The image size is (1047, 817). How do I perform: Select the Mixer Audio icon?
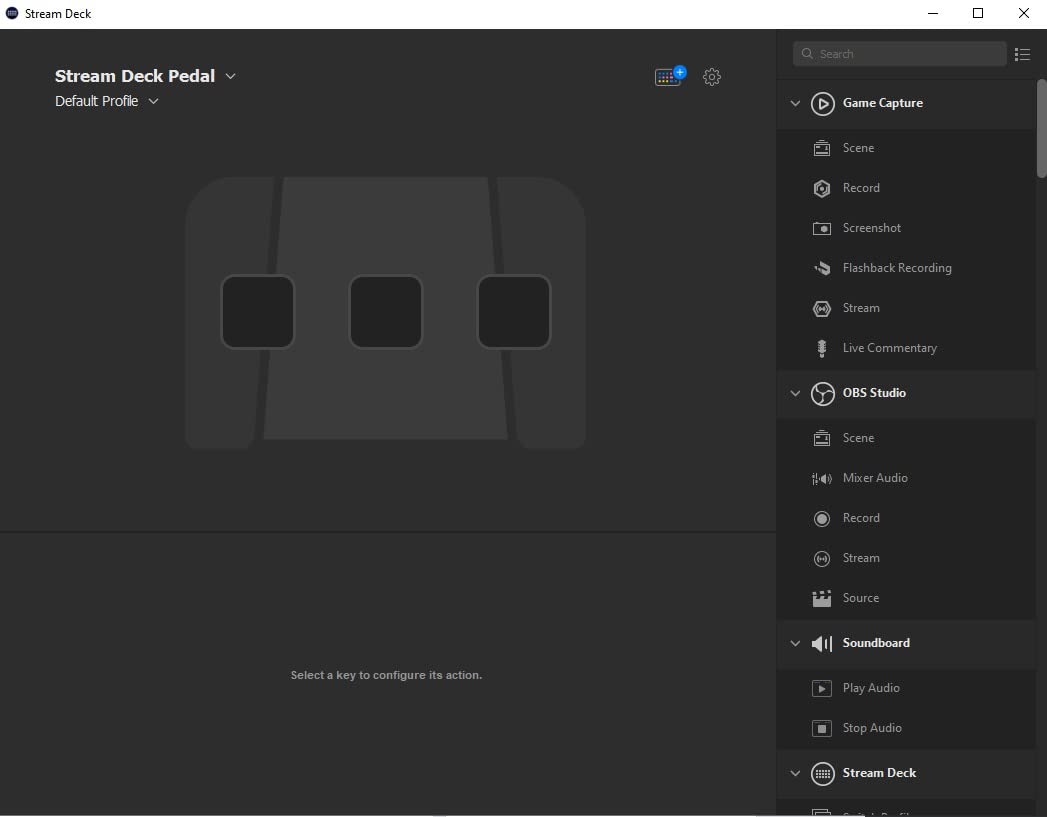(x=821, y=478)
